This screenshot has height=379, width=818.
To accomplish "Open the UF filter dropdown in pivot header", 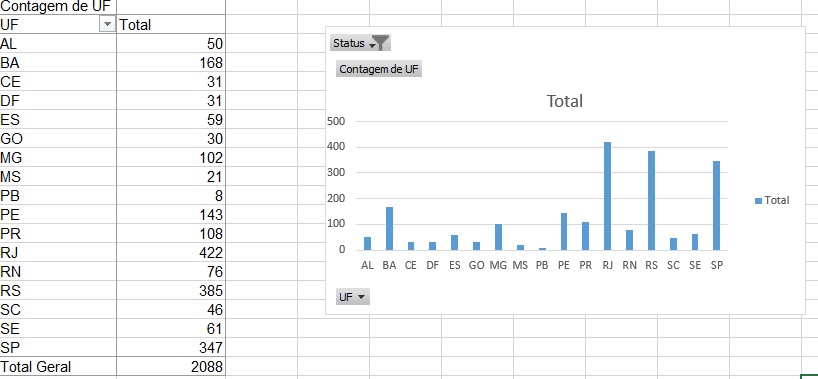I will point(108,25).
